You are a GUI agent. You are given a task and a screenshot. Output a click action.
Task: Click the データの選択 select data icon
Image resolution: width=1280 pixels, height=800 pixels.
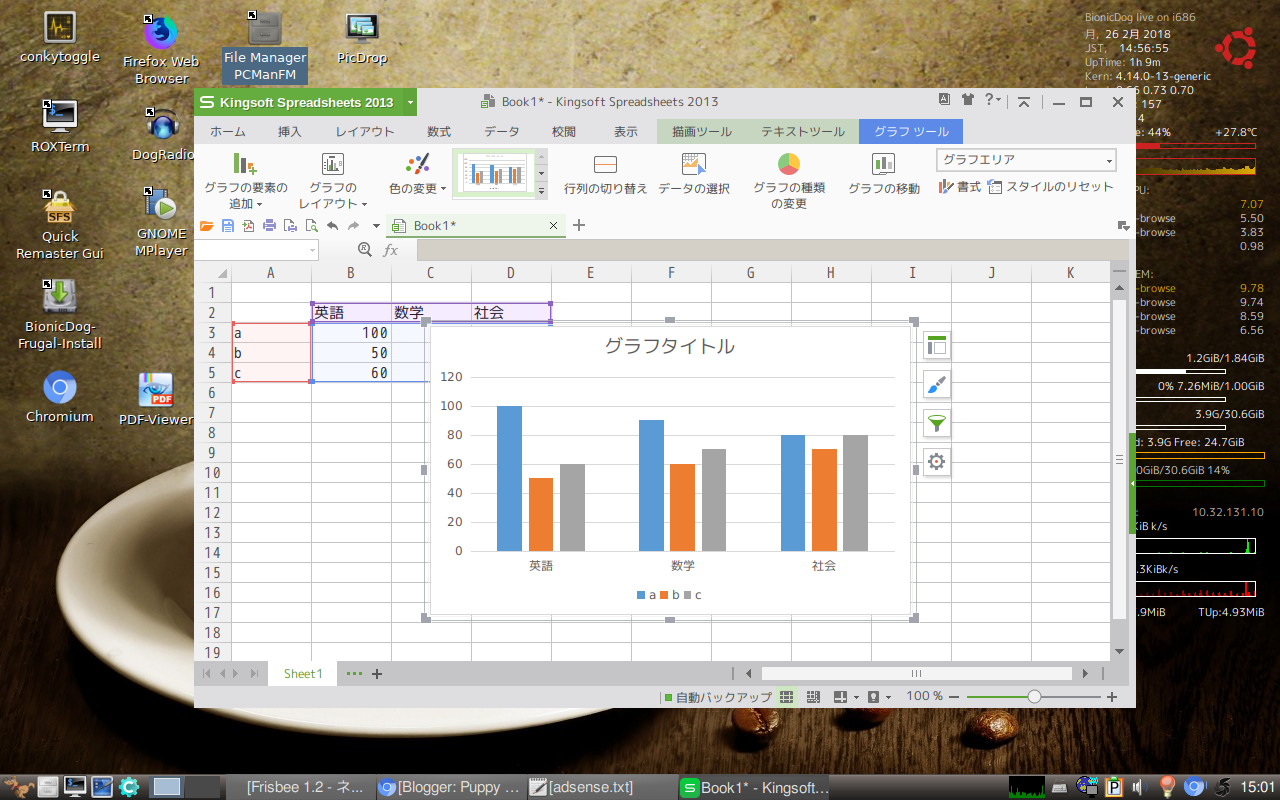[694, 163]
